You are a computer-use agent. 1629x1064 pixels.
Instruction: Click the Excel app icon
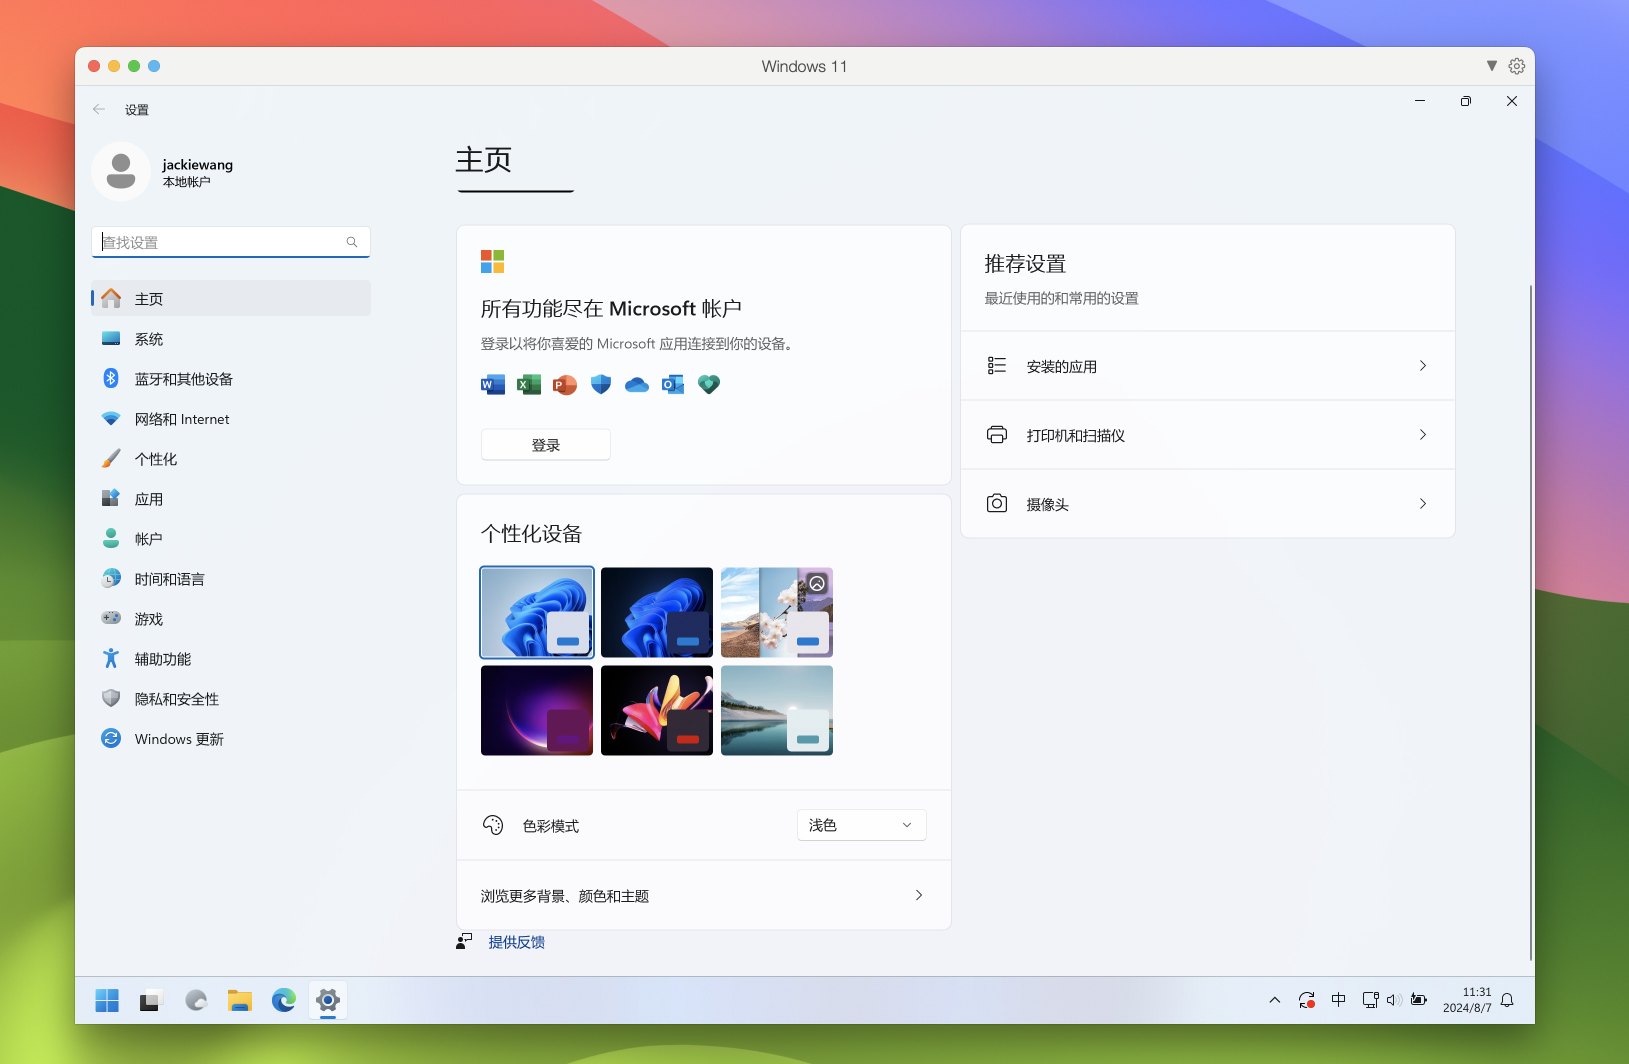coord(529,385)
